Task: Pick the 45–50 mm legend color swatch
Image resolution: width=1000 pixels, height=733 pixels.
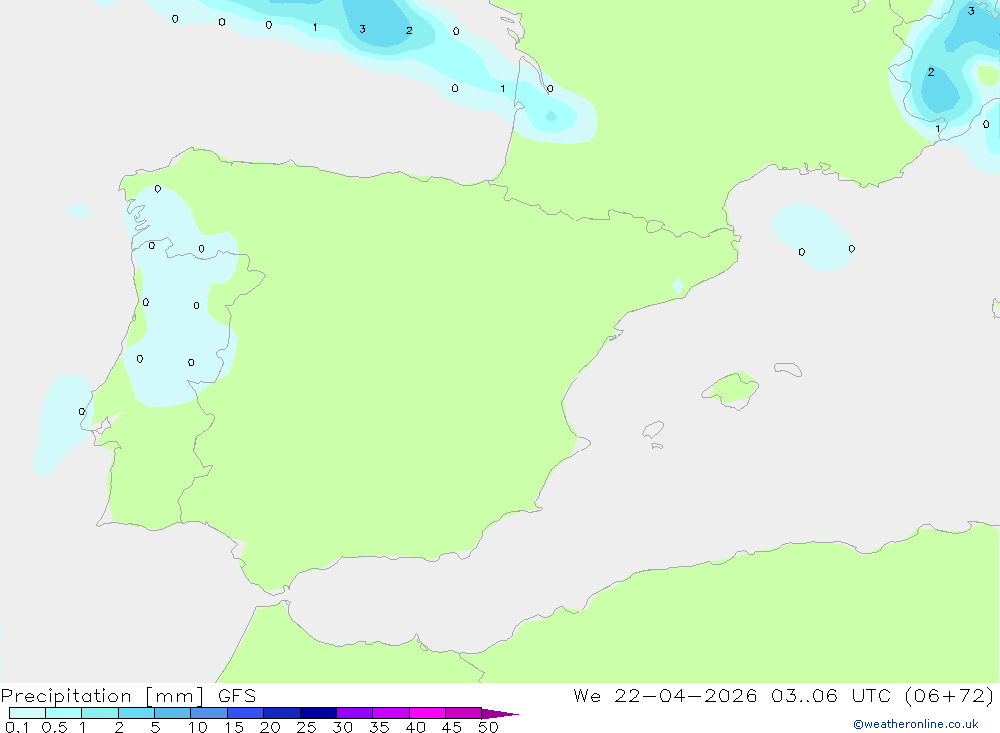Action: 463,713
